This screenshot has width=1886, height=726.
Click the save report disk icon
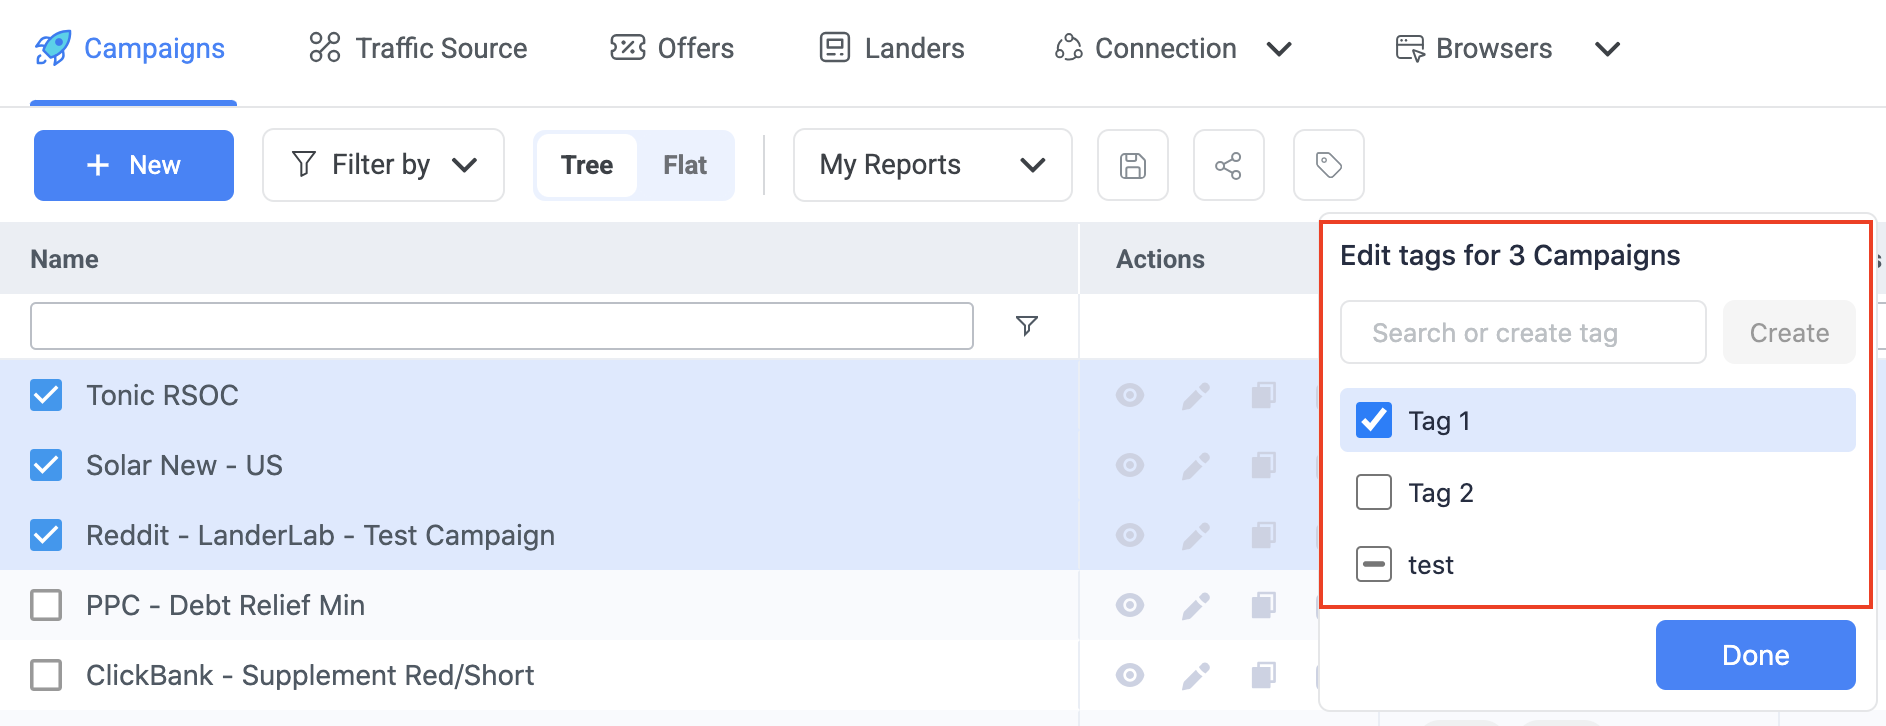tap(1132, 165)
